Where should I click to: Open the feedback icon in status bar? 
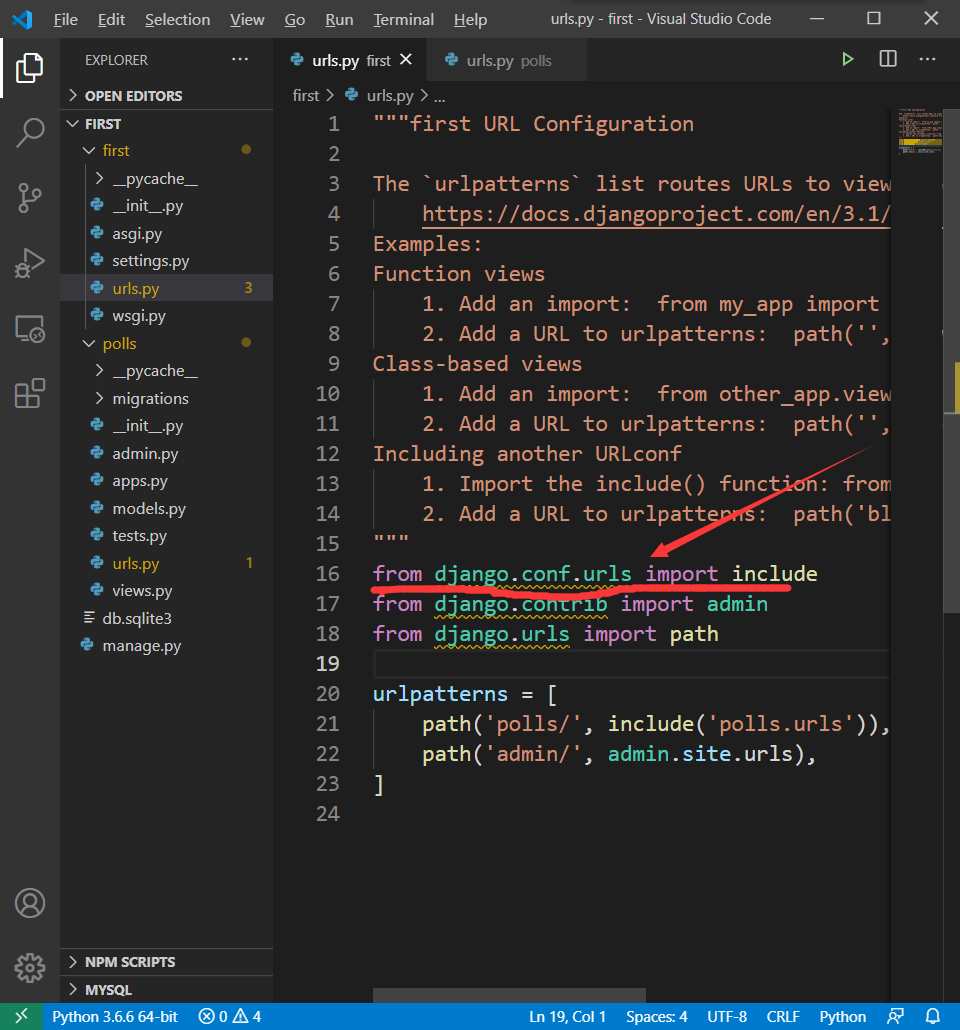[895, 1016]
